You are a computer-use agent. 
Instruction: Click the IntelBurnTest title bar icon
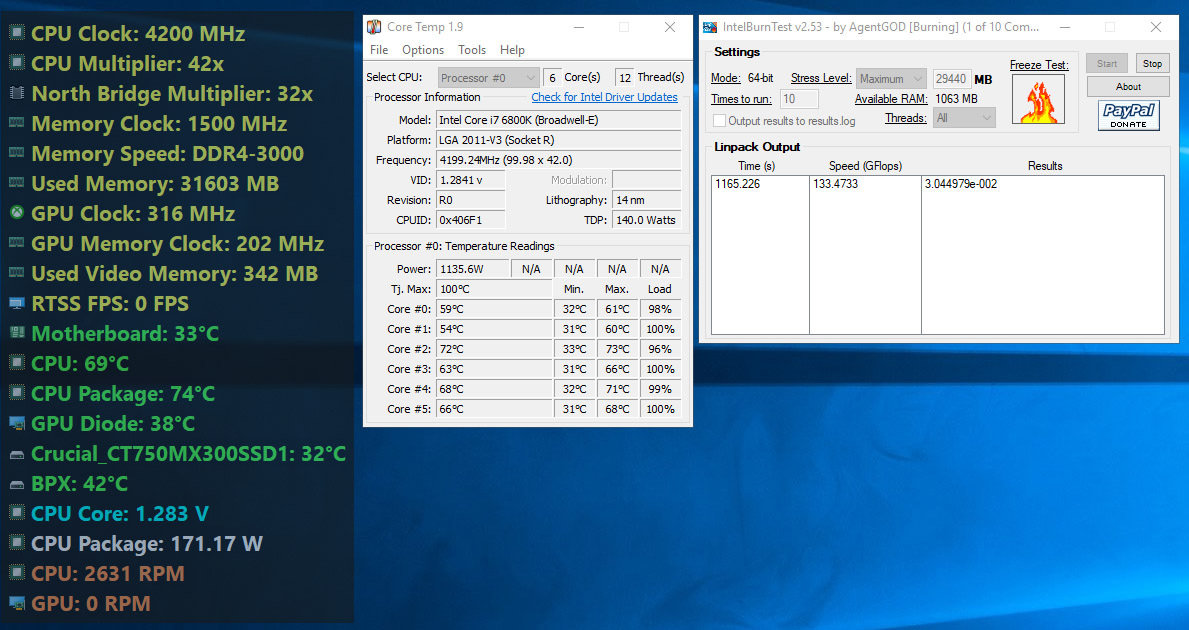(x=710, y=27)
